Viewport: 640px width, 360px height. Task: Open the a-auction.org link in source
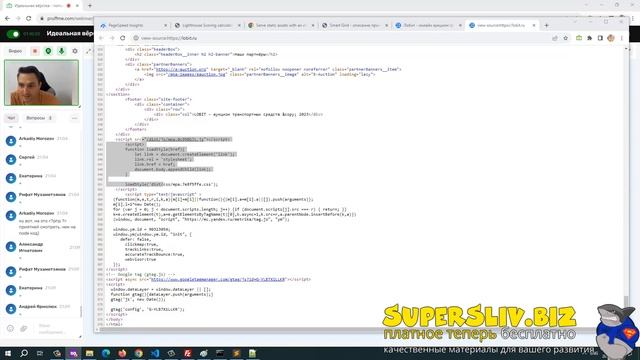[181, 69]
